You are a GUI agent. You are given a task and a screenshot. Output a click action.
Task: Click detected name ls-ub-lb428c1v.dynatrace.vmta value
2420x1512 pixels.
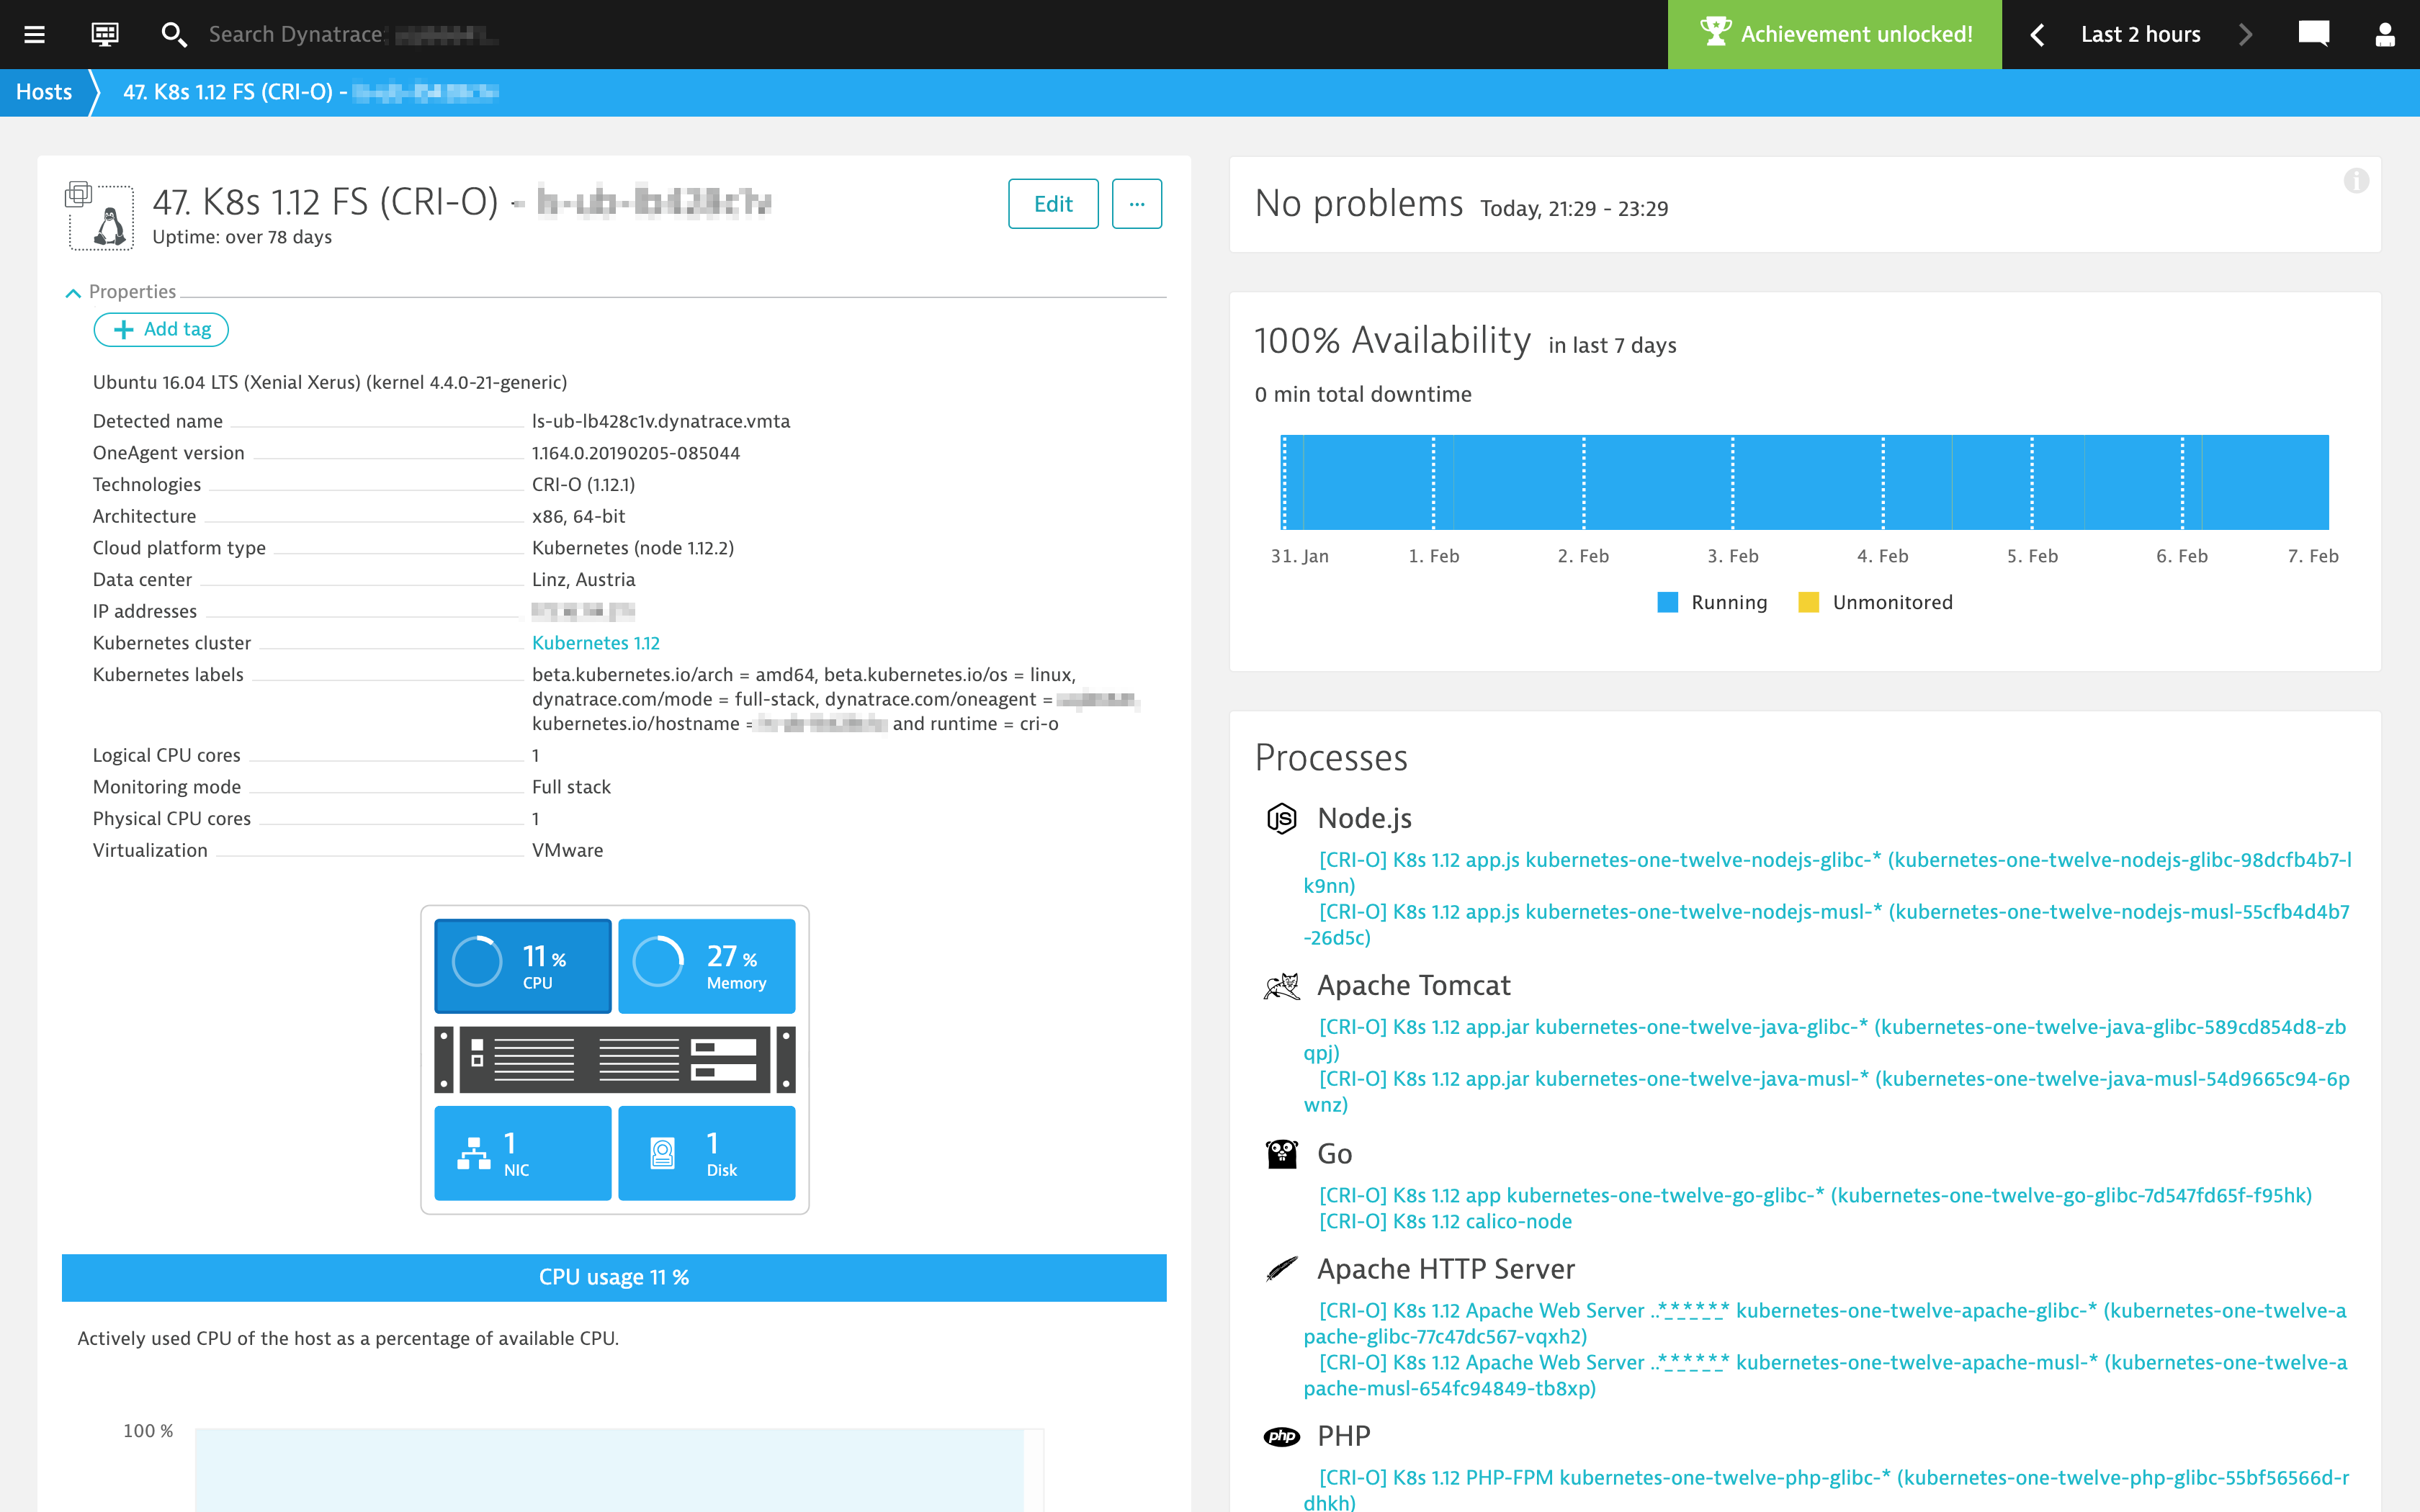(x=661, y=421)
